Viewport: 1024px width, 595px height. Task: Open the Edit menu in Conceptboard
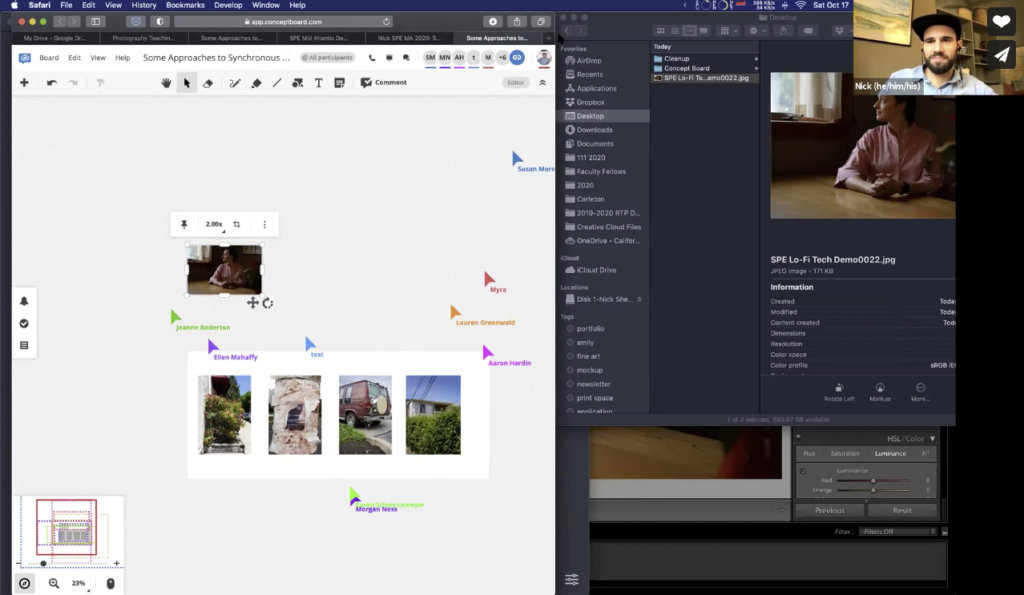(75, 57)
